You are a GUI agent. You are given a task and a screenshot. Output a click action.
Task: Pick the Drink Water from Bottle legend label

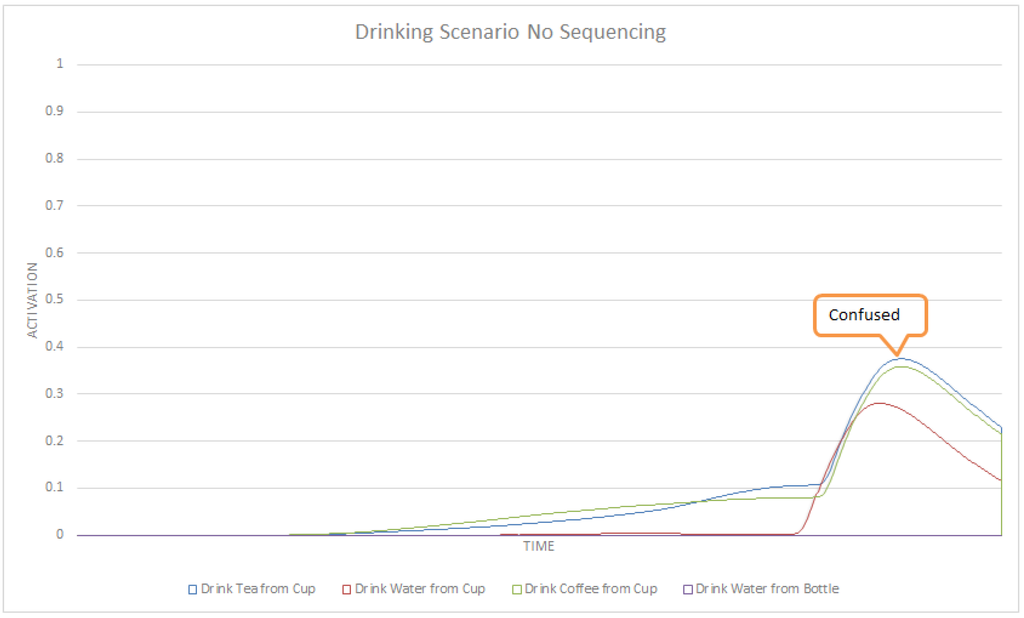tap(767, 589)
